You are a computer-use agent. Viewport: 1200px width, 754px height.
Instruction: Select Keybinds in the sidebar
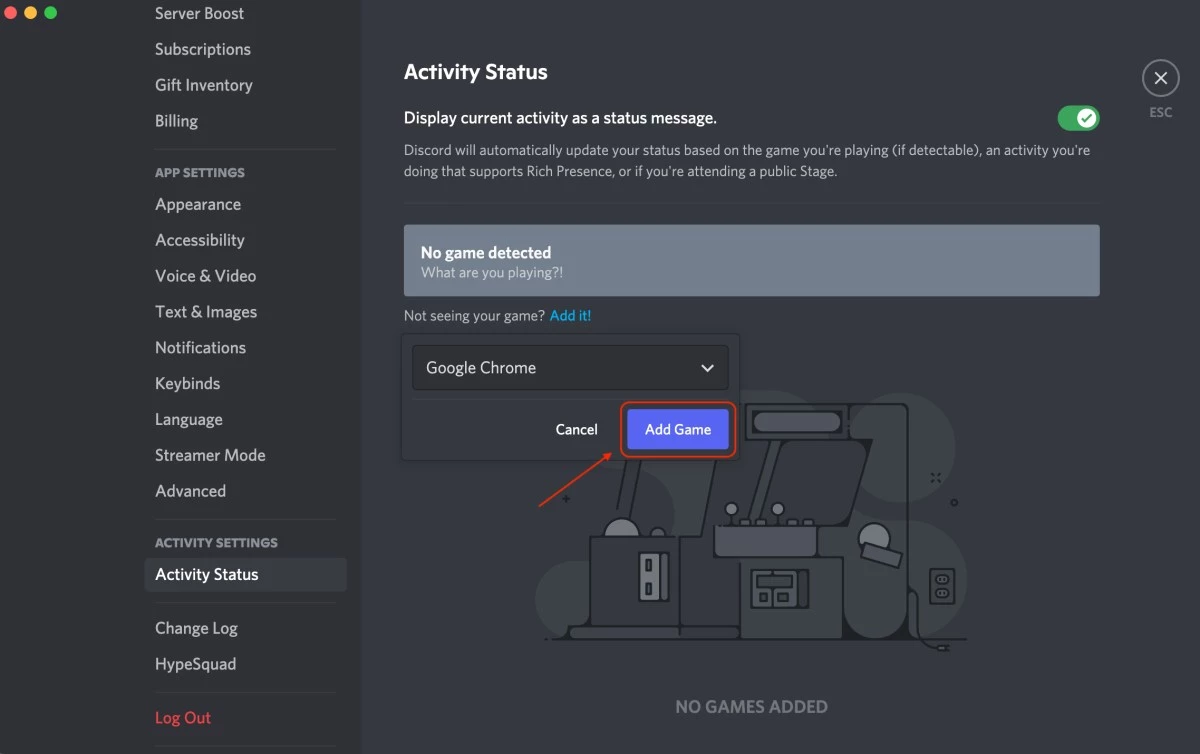pos(187,384)
